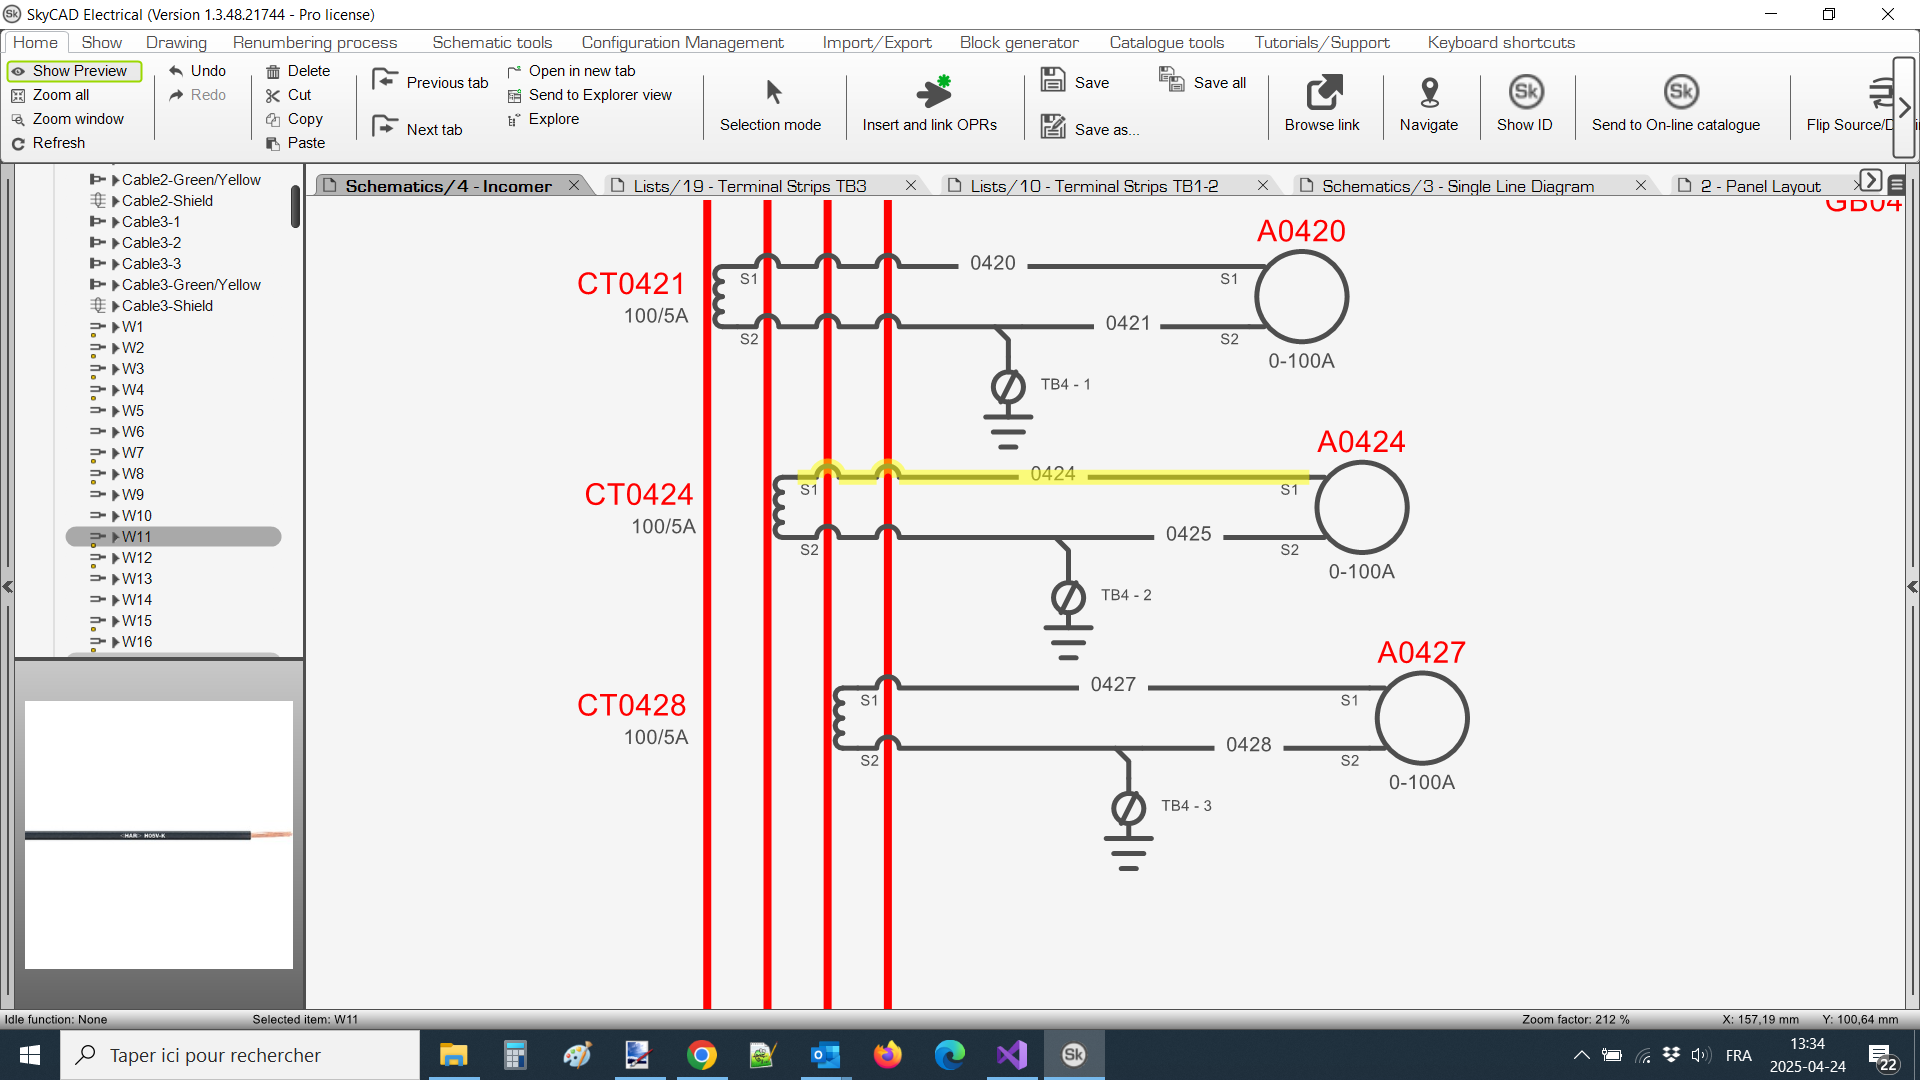Close the Schematics/4 - Incomer tab
Image resolution: width=1920 pixels, height=1080 pixels.
(574, 185)
